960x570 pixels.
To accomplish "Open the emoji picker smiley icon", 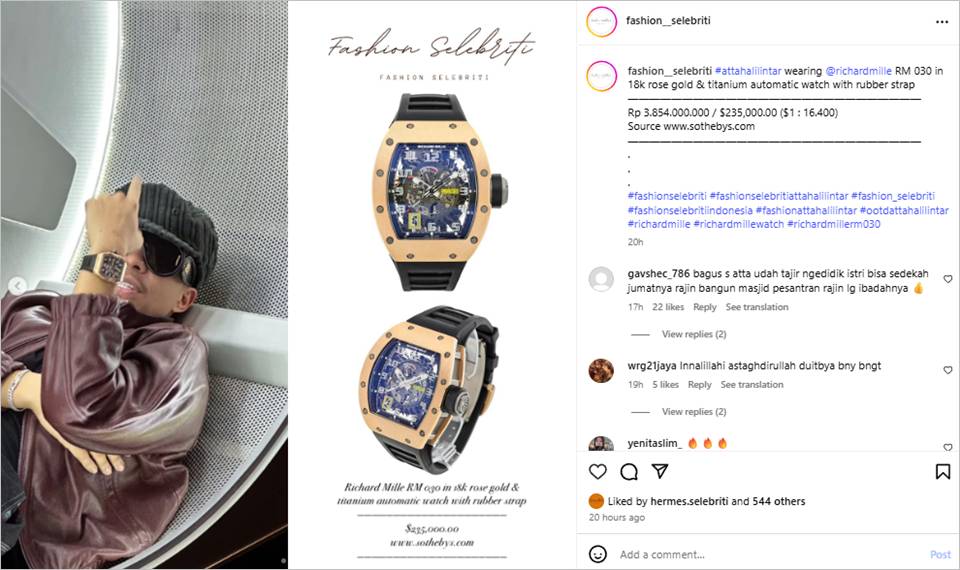I will pyautogui.click(x=598, y=554).
